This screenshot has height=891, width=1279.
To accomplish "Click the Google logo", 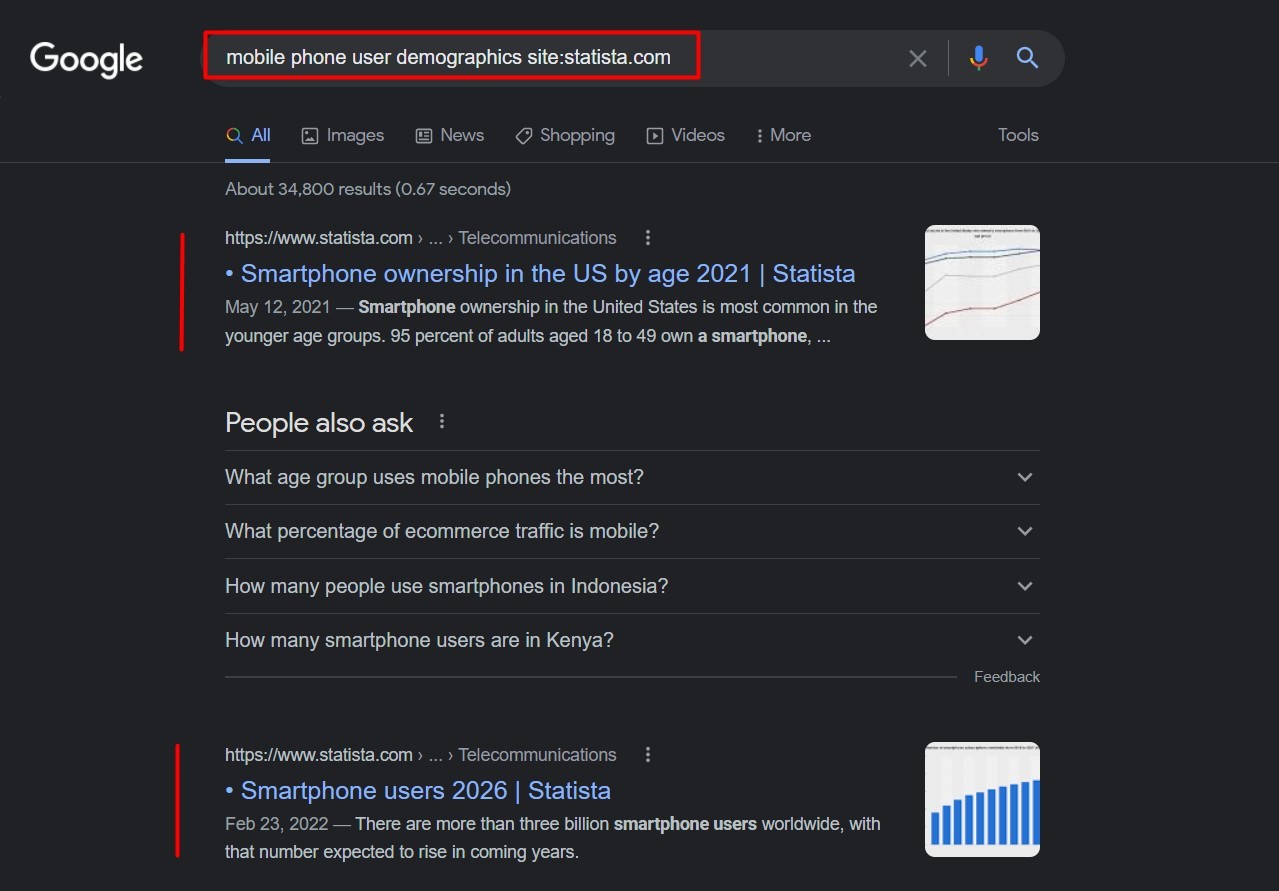I will pyautogui.click(x=86, y=60).
